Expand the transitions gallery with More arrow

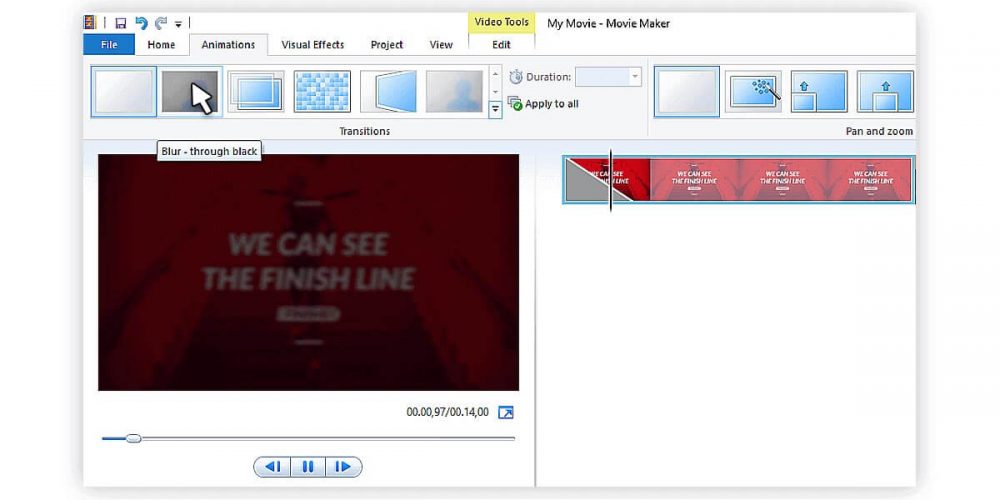(x=495, y=108)
